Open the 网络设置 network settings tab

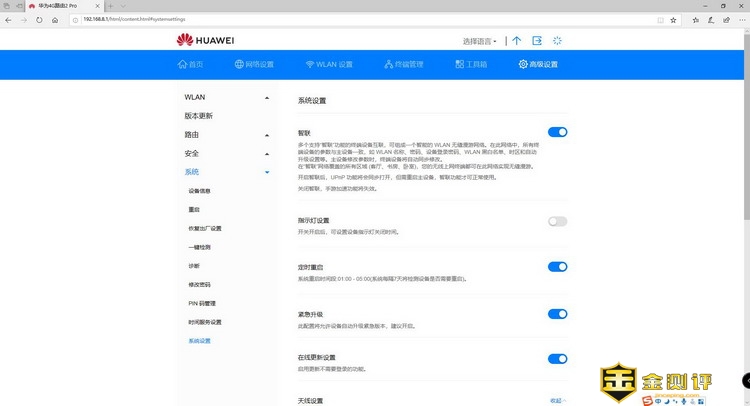[x=254, y=65]
